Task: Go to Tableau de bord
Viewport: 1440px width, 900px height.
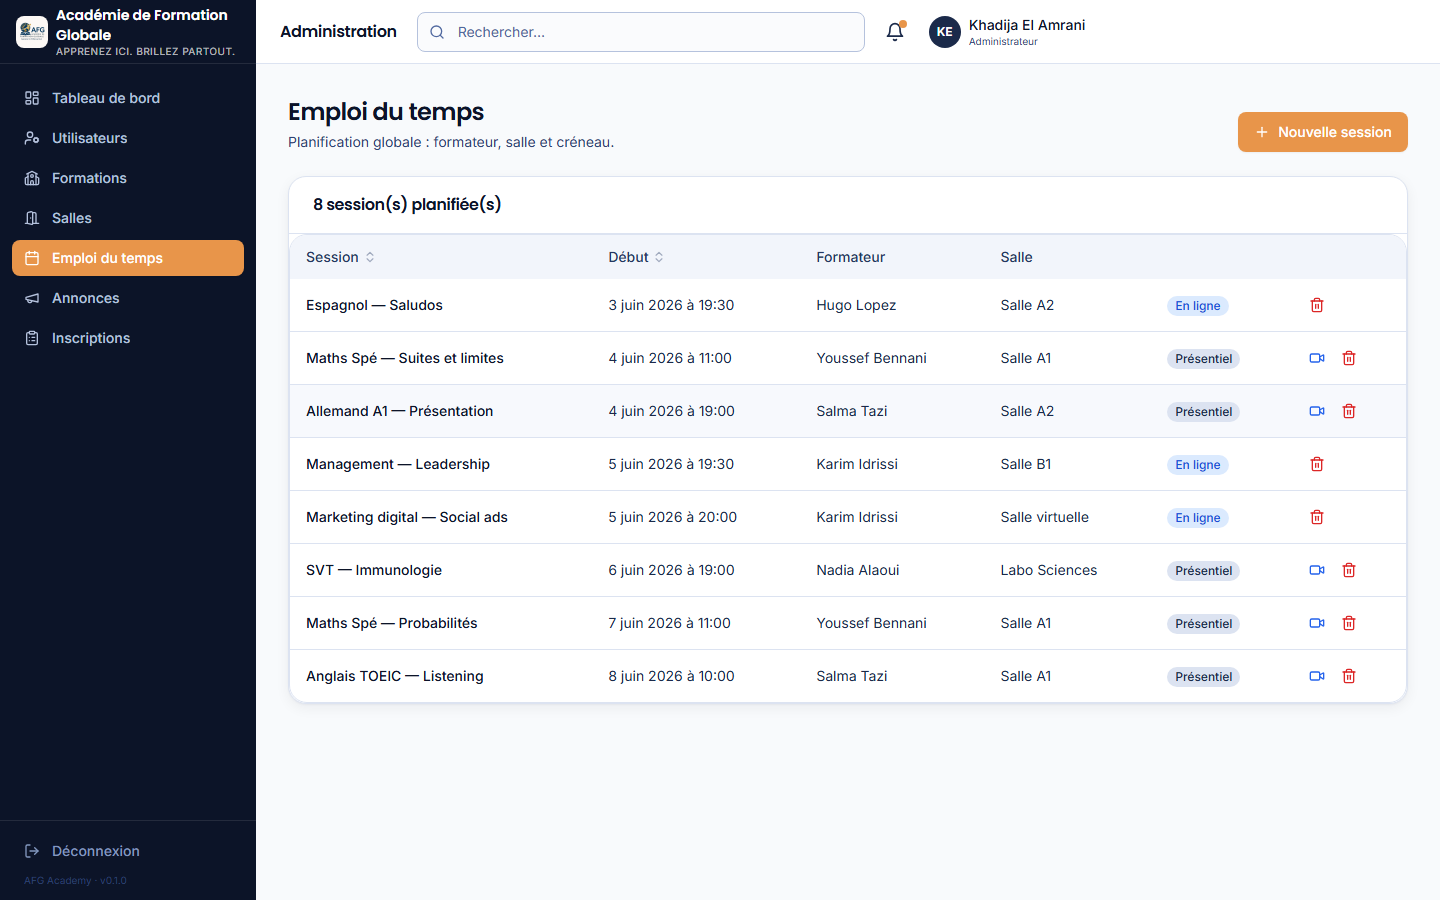Action: (128, 98)
